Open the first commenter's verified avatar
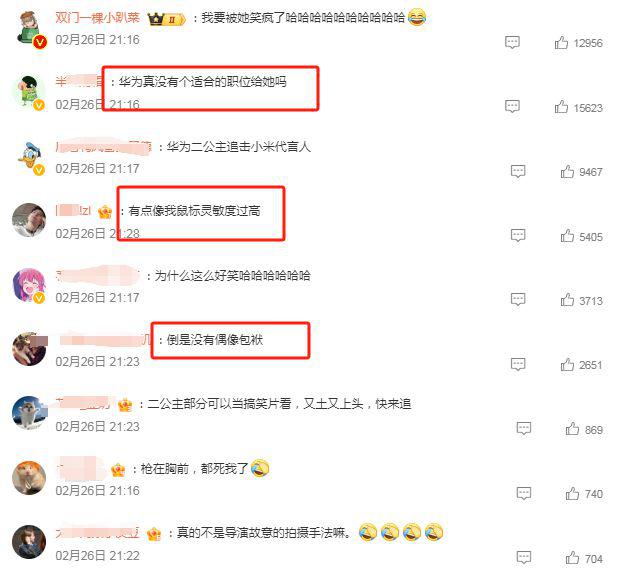The height and width of the screenshot is (576, 619). tap(31, 29)
